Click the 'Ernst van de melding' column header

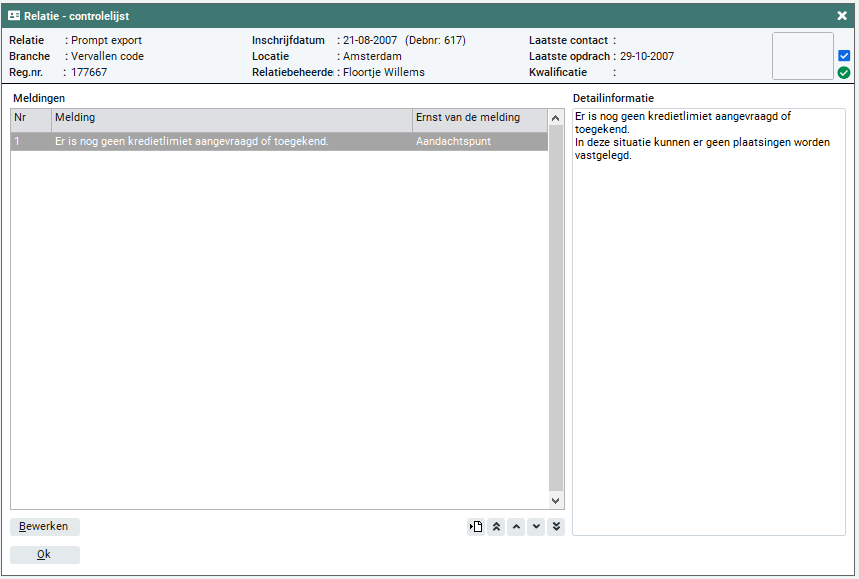click(479, 118)
